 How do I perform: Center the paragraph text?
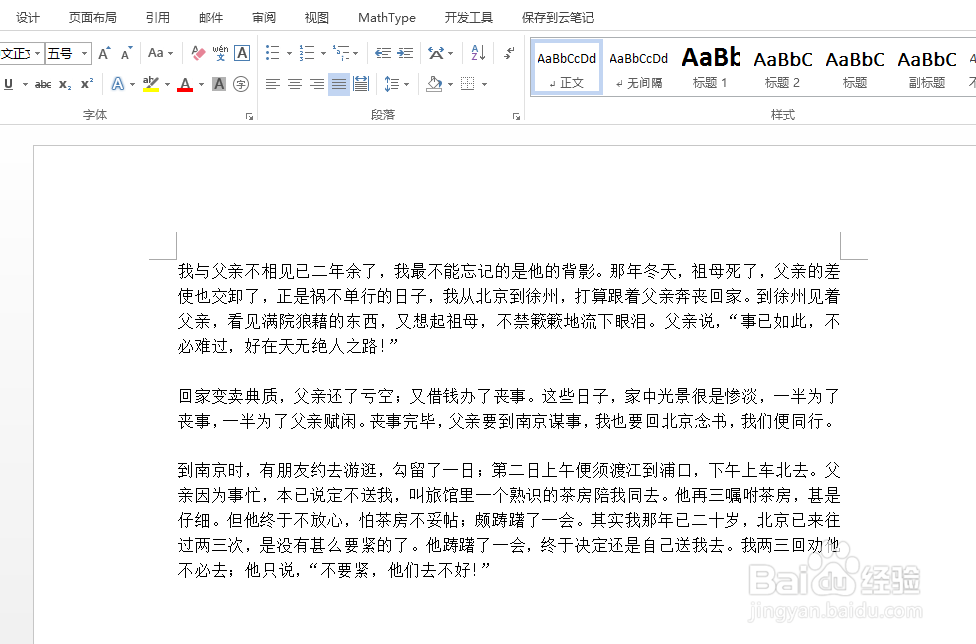pyautogui.click(x=295, y=84)
